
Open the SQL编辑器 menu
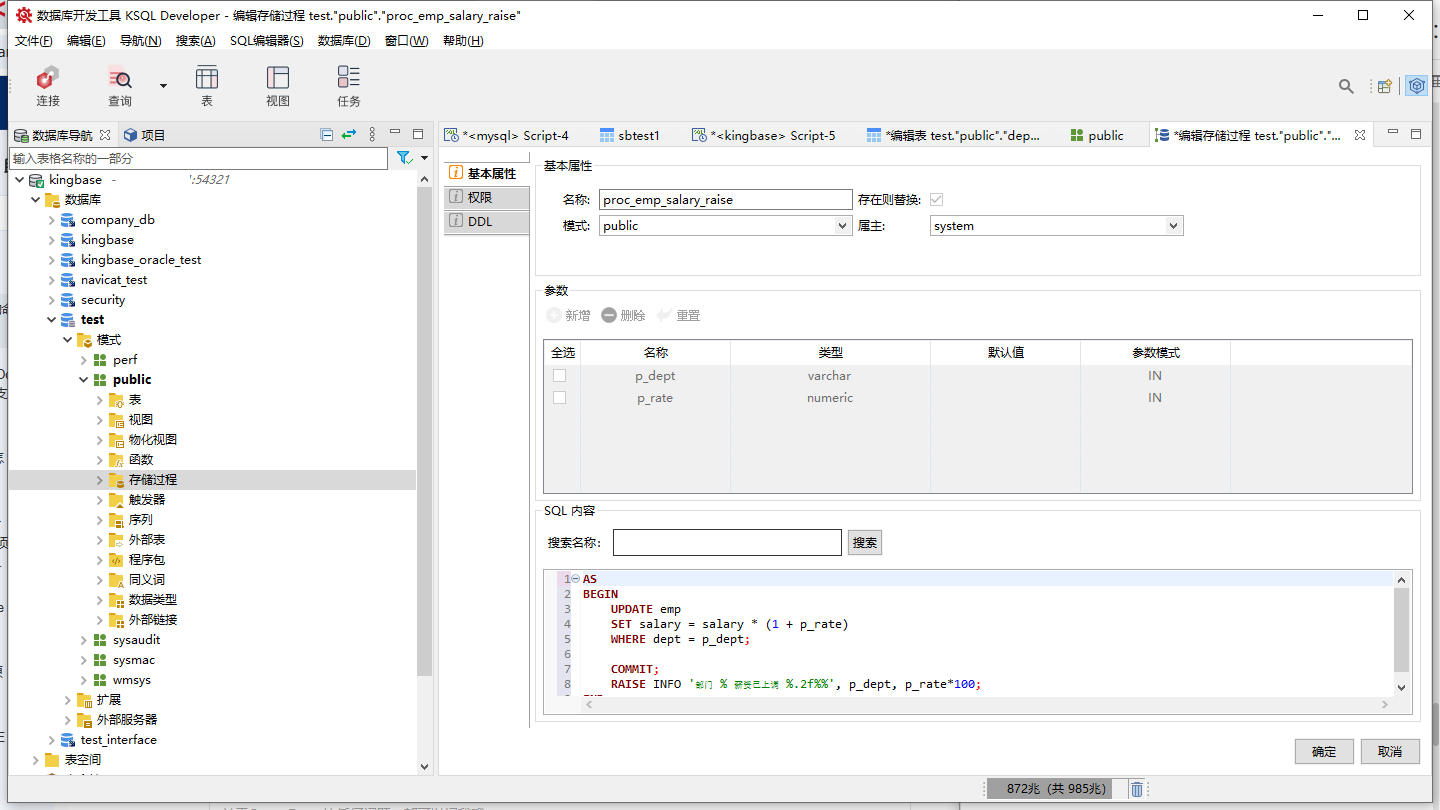pos(266,41)
